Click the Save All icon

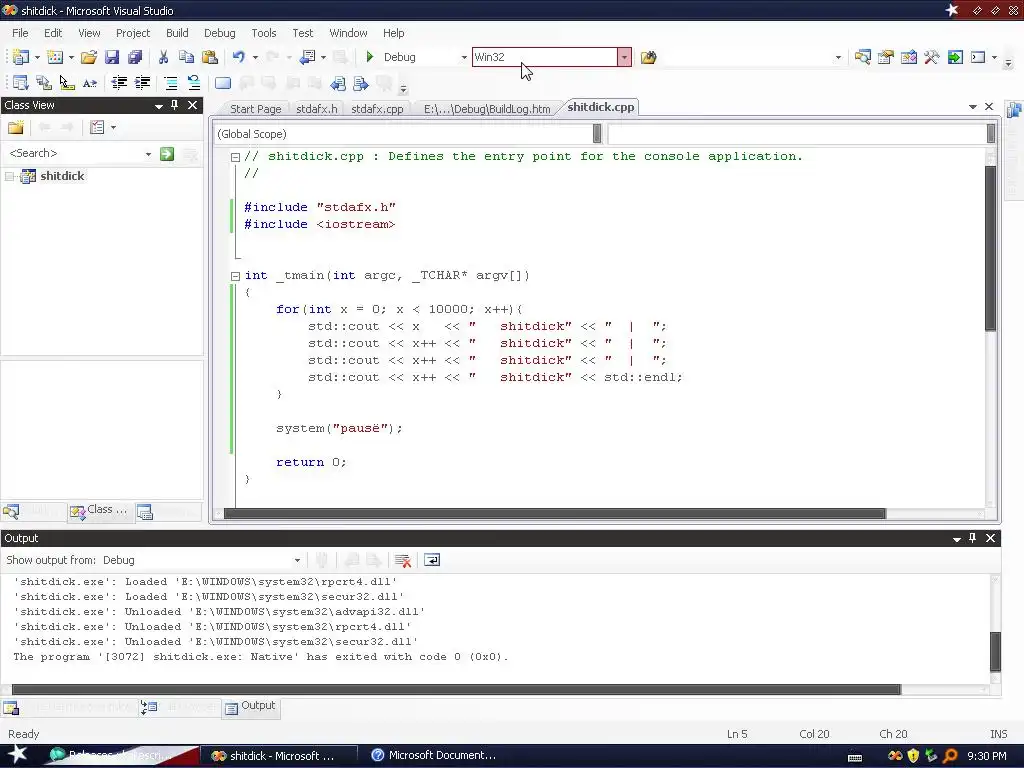pyautogui.click(x=135, y=57)
